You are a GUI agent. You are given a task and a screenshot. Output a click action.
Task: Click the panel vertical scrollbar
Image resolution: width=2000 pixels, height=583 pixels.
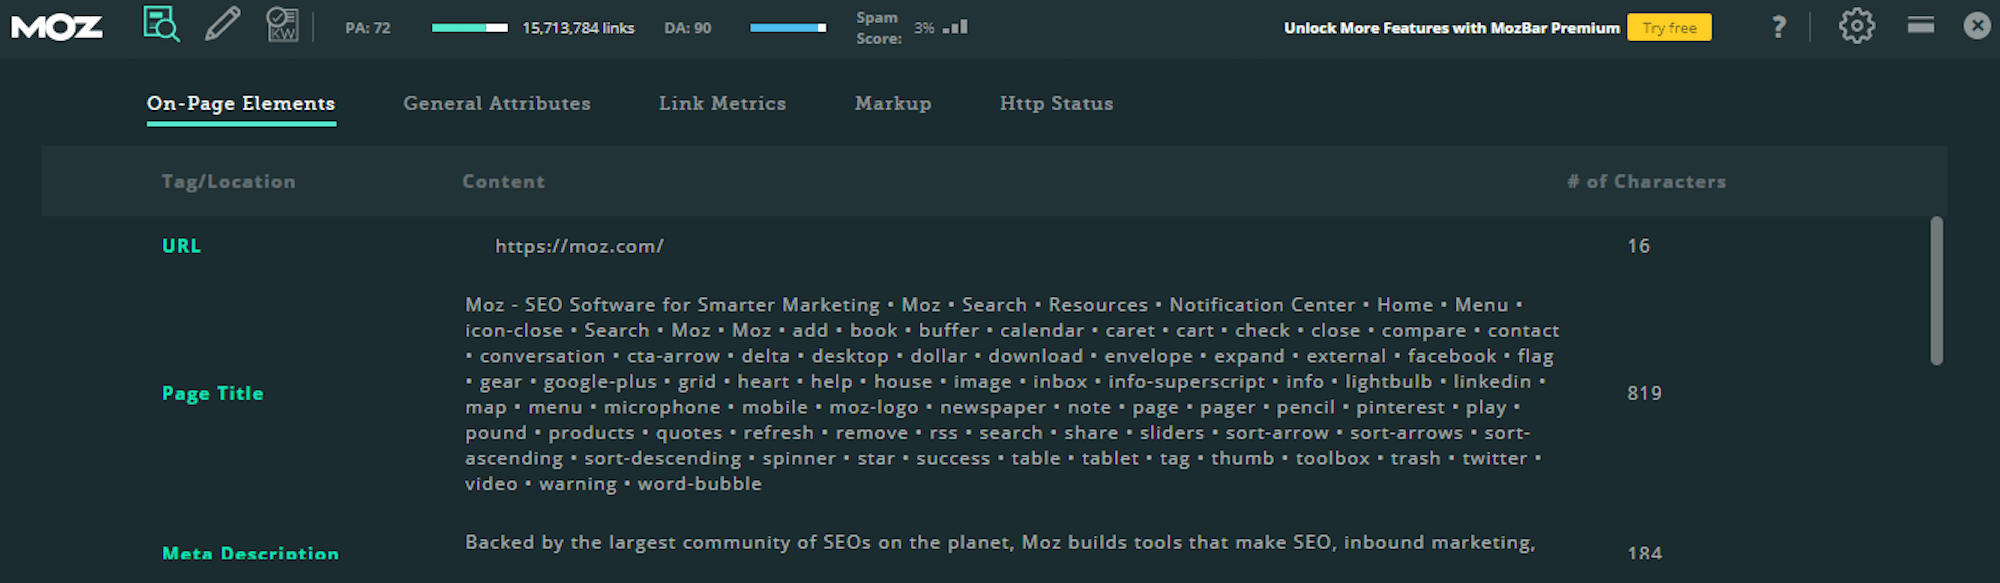[x=1936, y=290]
